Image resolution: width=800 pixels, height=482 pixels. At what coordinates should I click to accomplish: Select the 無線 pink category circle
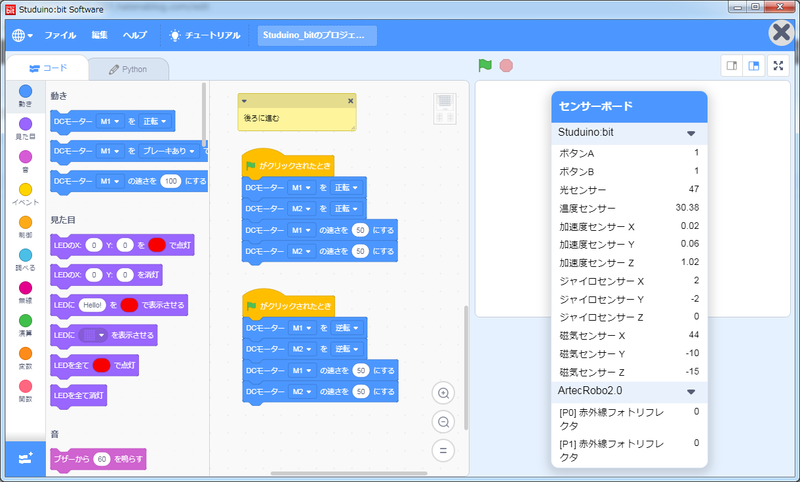click(26, 288)
